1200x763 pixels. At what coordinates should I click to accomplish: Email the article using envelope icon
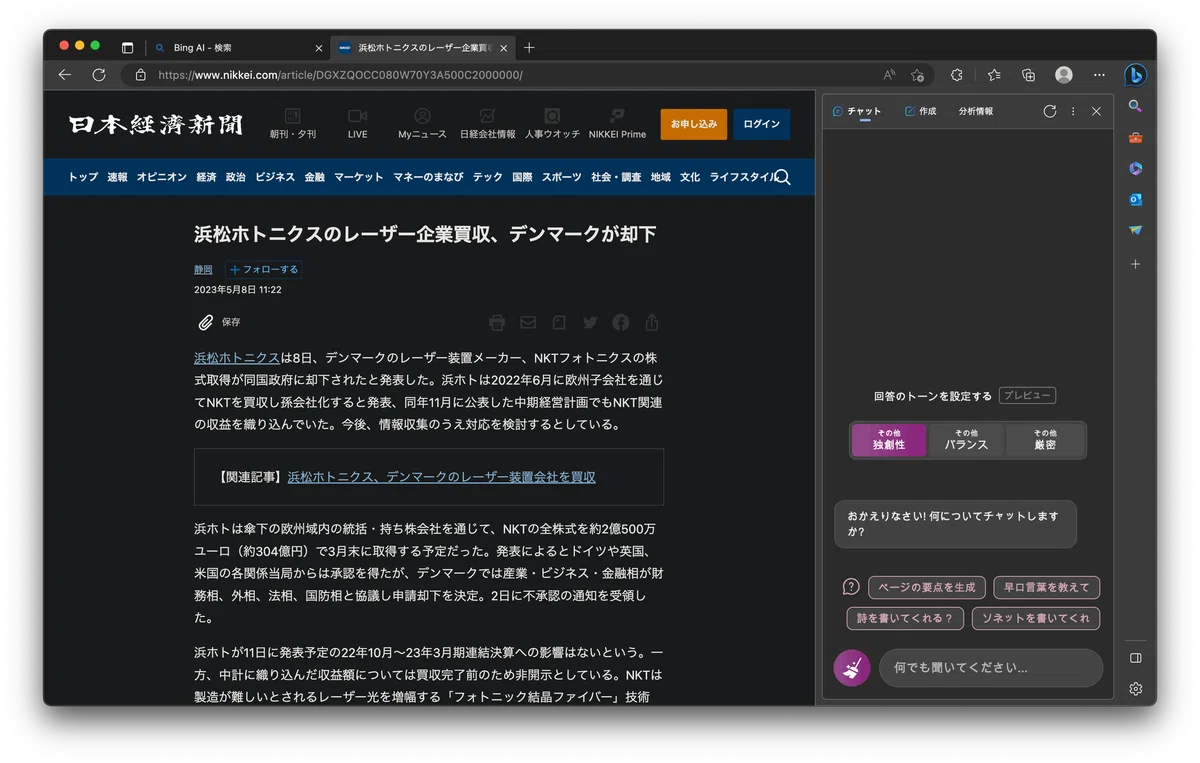528,322
